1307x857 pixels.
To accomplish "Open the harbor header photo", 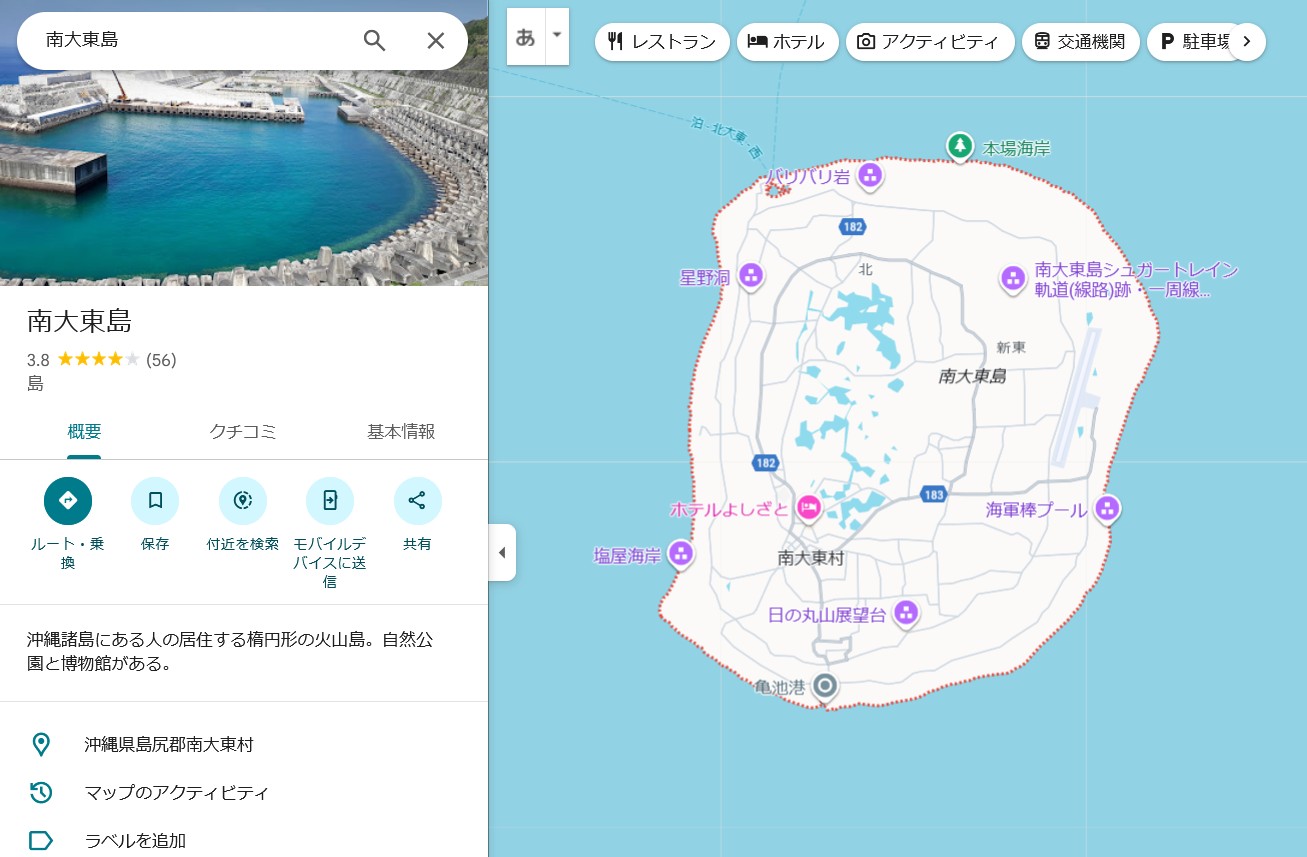I will click(244, 180).
